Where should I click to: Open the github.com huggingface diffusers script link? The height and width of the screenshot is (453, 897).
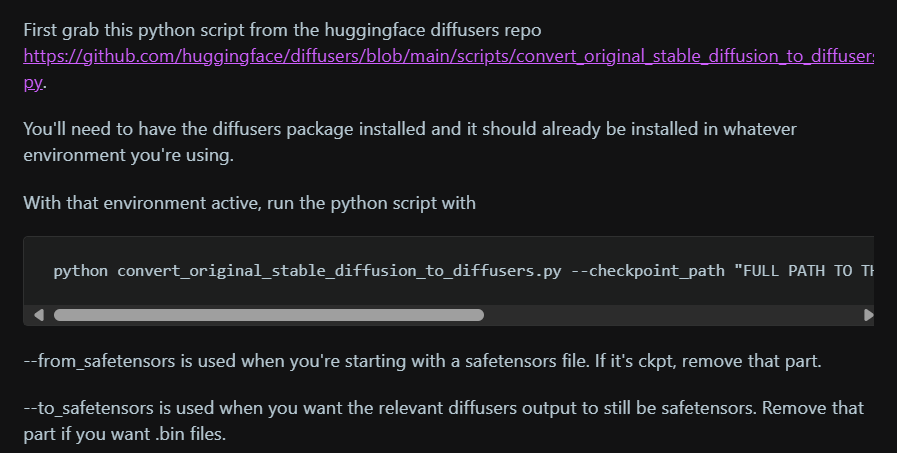[x=448, y=56]
